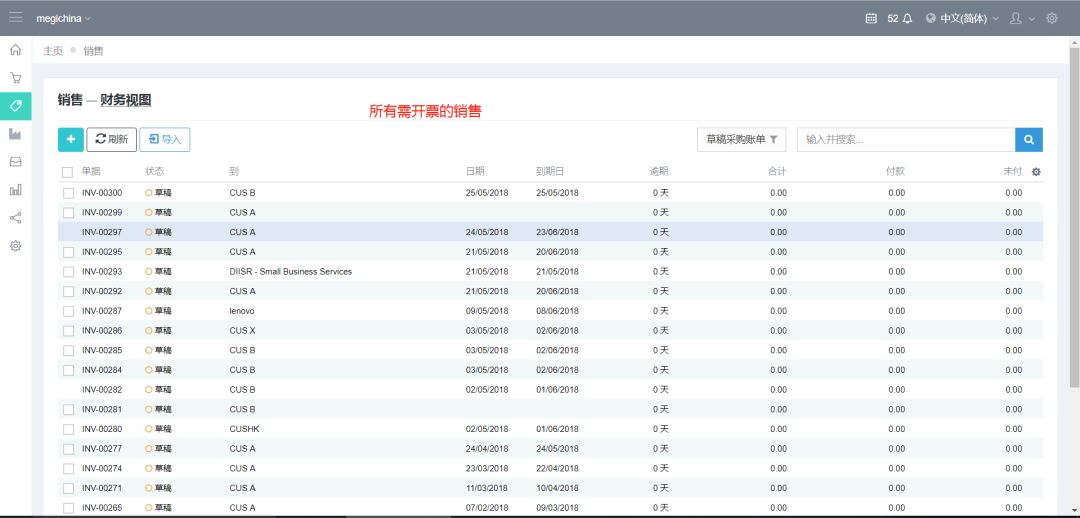The image size is (1080, 518).
Task: Click the home icon in sidebar
Action: click(16, 49)
